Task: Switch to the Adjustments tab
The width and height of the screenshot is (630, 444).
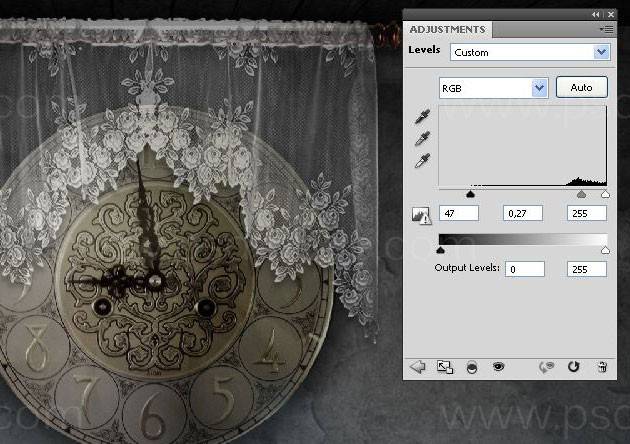Action: (447, 30)
